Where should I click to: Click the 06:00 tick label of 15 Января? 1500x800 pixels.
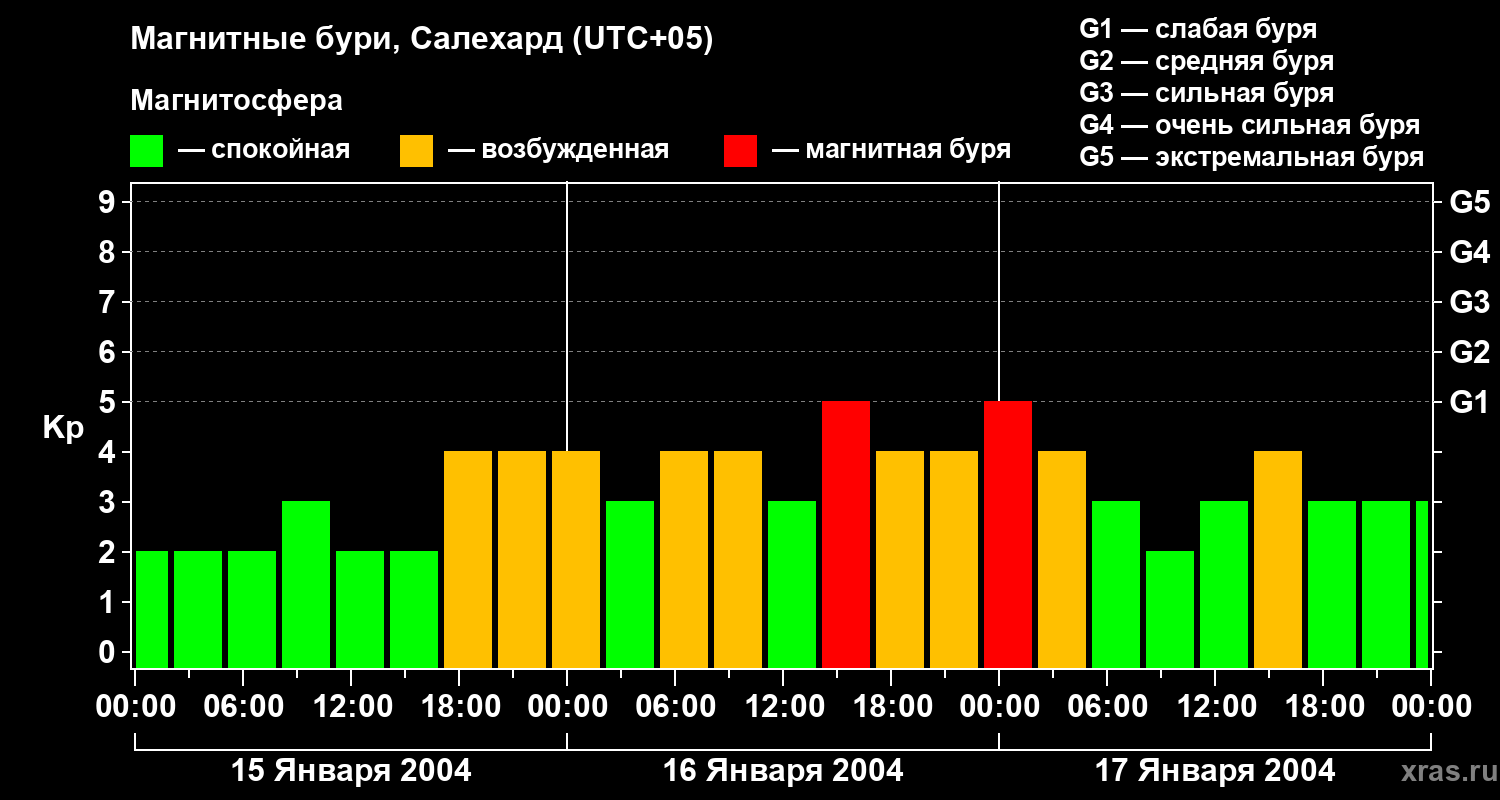(243, 707)
